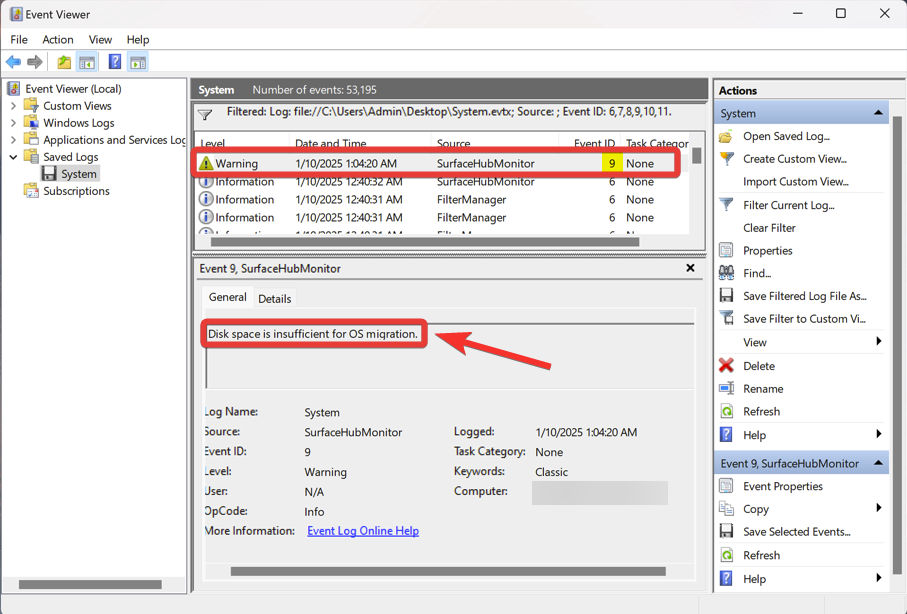
Task: Open help via the toolbar question mark icon
Action: 115,61
